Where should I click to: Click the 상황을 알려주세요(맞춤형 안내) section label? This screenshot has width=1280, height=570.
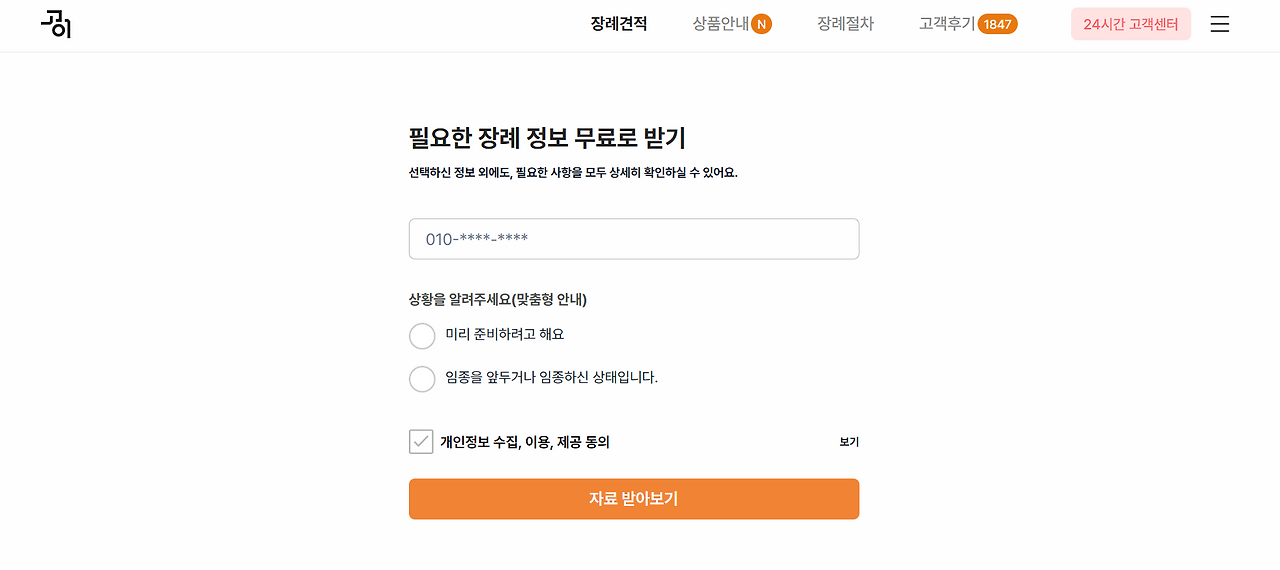(x=498, y=299)
